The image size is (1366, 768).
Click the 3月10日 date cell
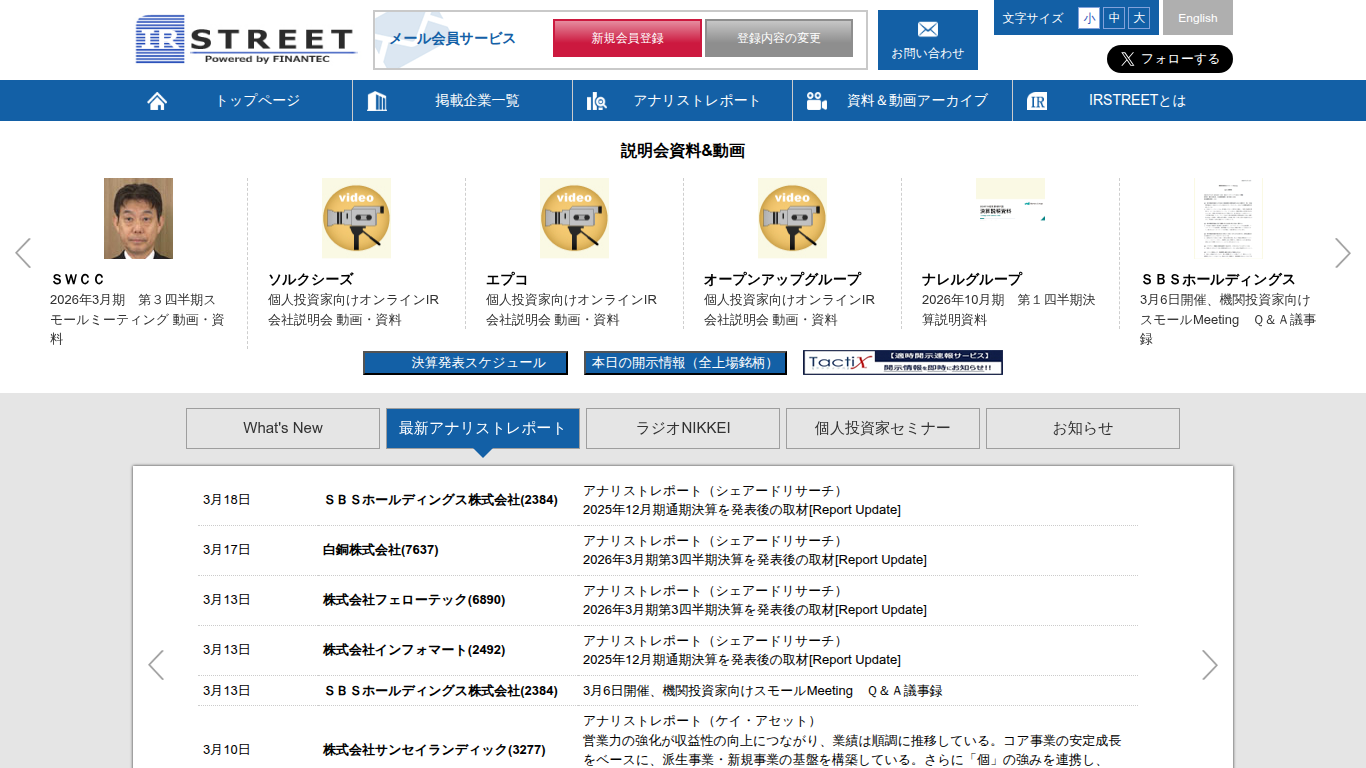click(x=227, y=750)
